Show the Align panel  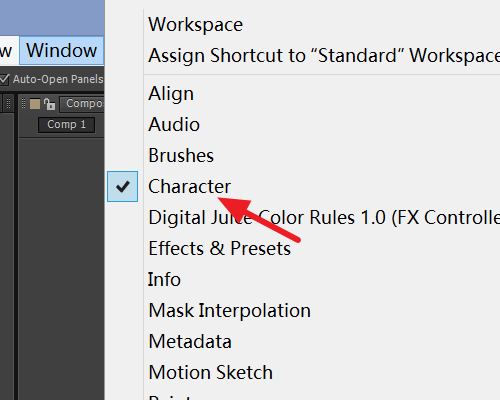pos(171,94)
